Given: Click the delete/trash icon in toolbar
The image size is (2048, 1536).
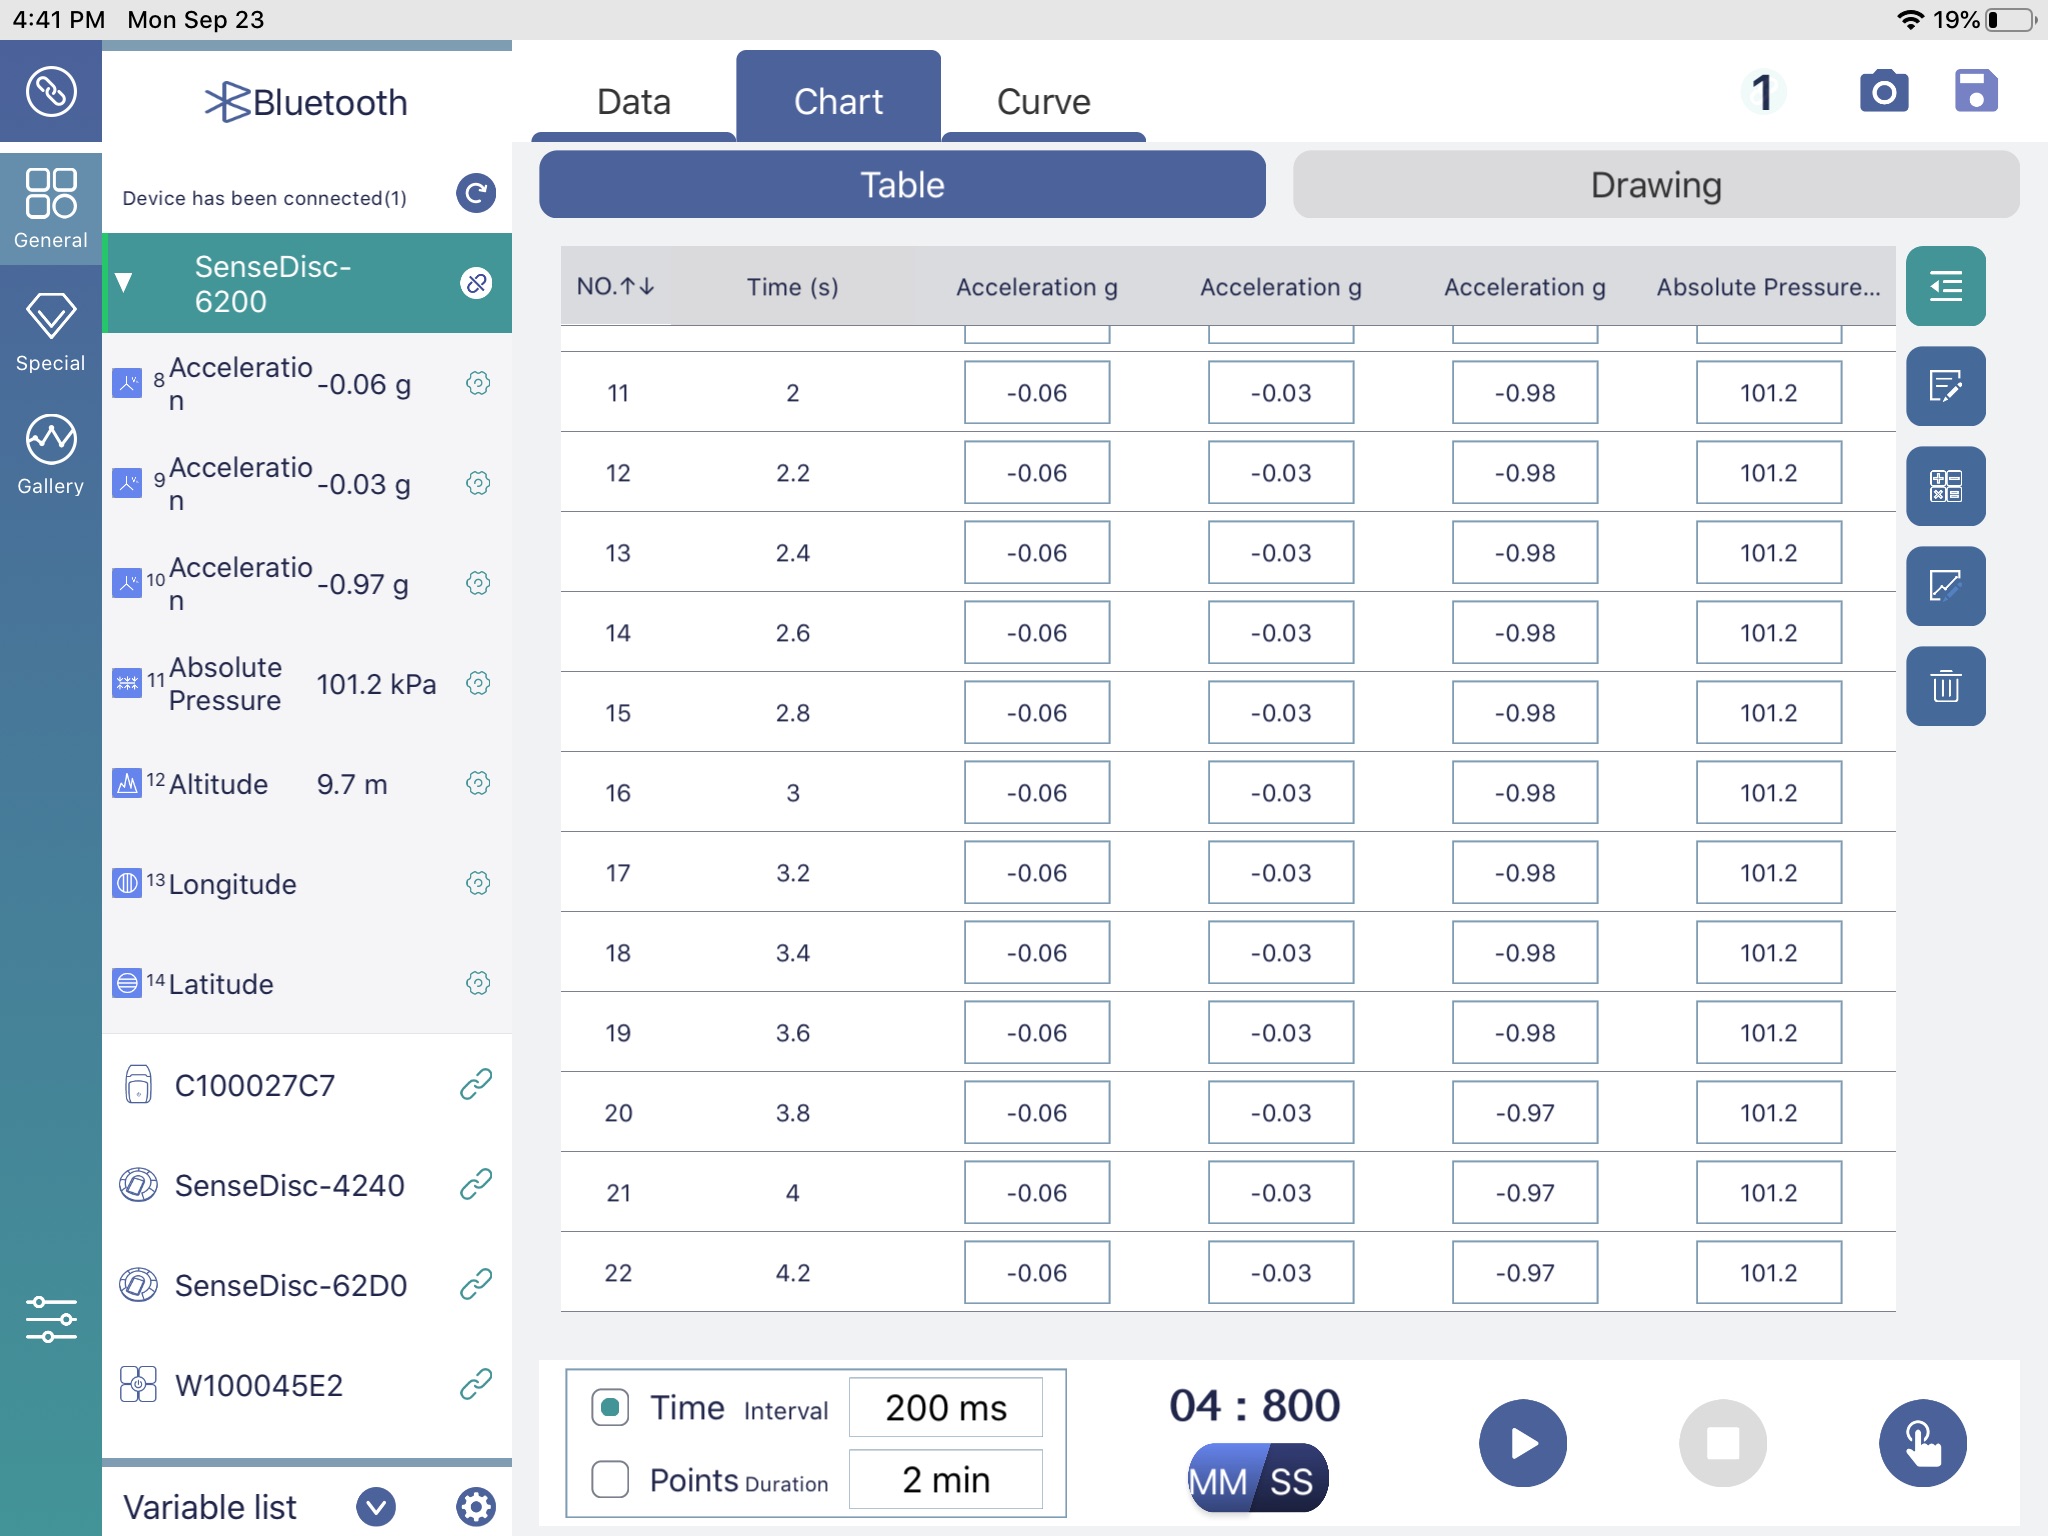Looking at the screenshot, I should [1945, 686].
